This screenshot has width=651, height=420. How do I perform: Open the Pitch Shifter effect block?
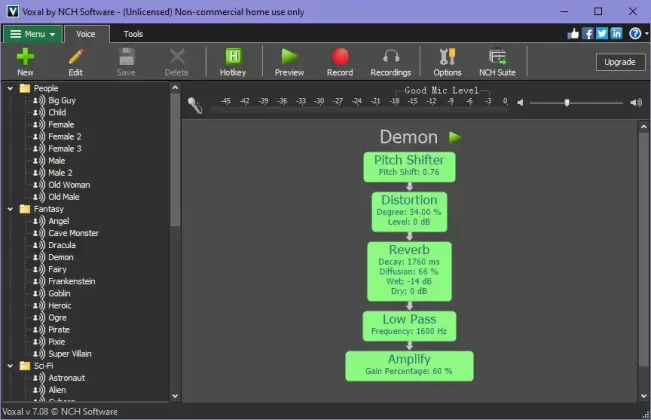coord(409,167)
